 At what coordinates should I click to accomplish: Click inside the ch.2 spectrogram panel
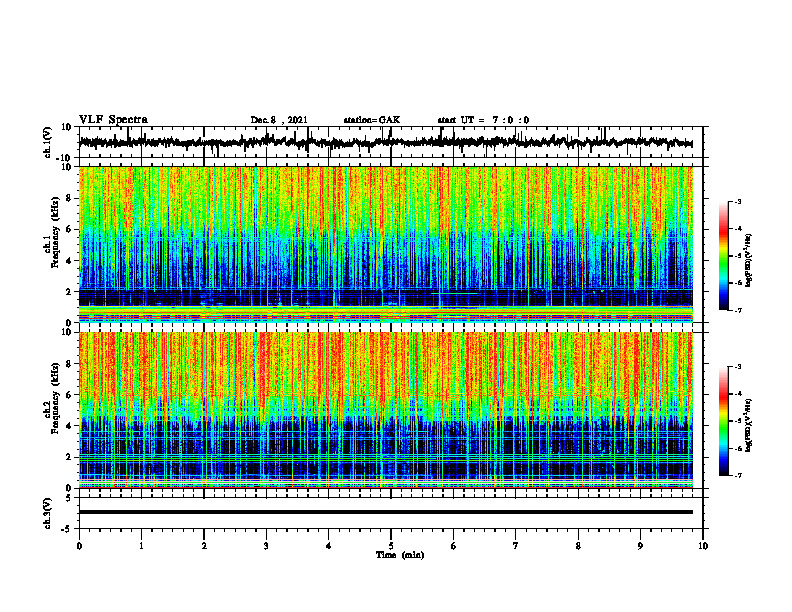pyautogui.click(x=385, y=410)
